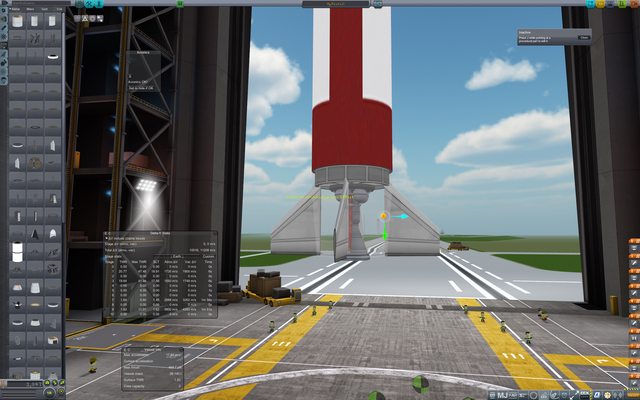The image size is (640, 400).
Task: Open the MechJeb MJ toolbar button
Action: point(500,395)
